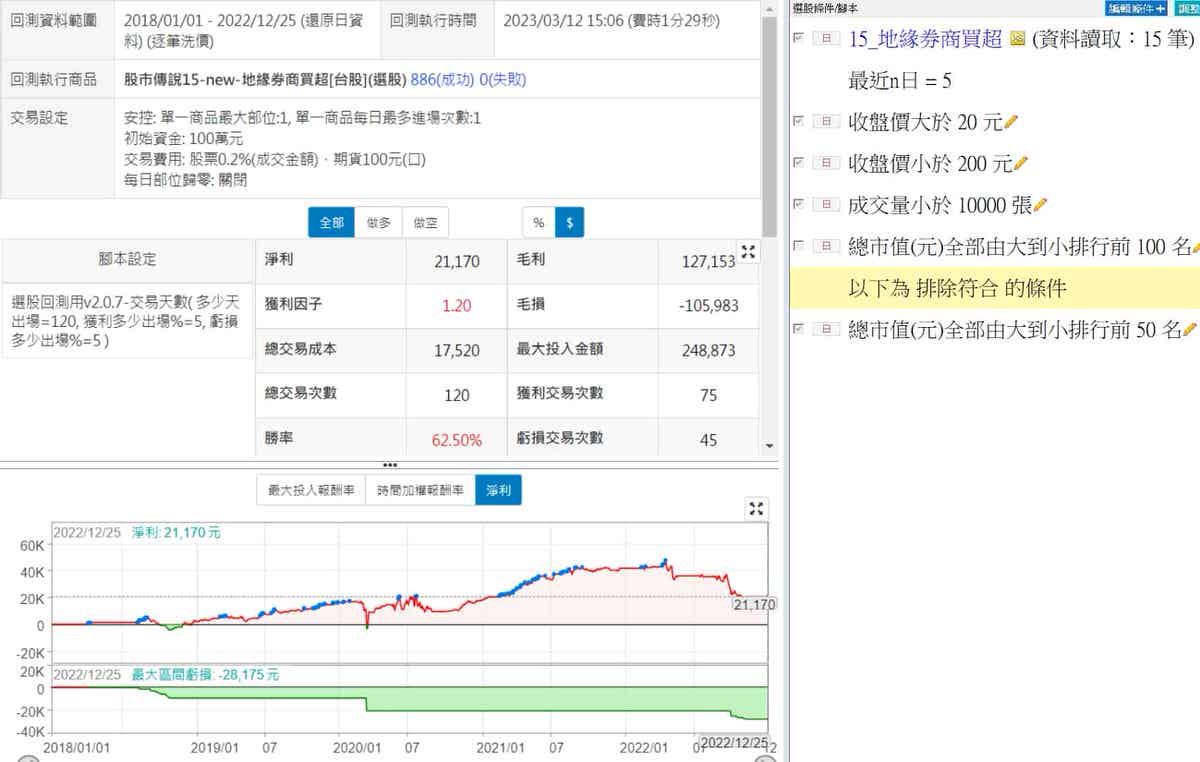This screenshot has height=762, width=1200.
Task: Switch display to percent (%) mode
Action: tap(539, 222)
